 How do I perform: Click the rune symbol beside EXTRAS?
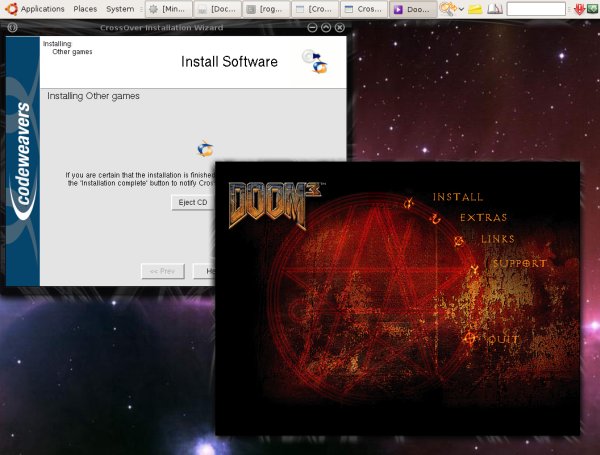(x=435, y=219)
